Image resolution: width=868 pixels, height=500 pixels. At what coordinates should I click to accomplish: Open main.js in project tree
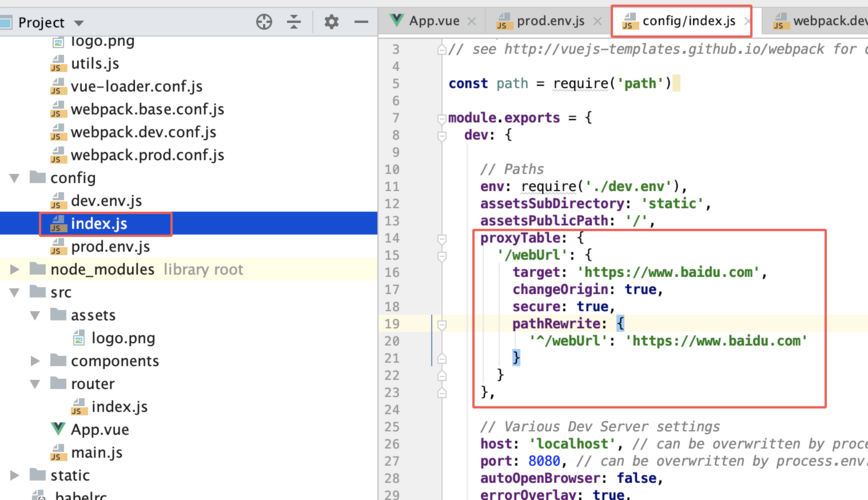tap(96, 453)
